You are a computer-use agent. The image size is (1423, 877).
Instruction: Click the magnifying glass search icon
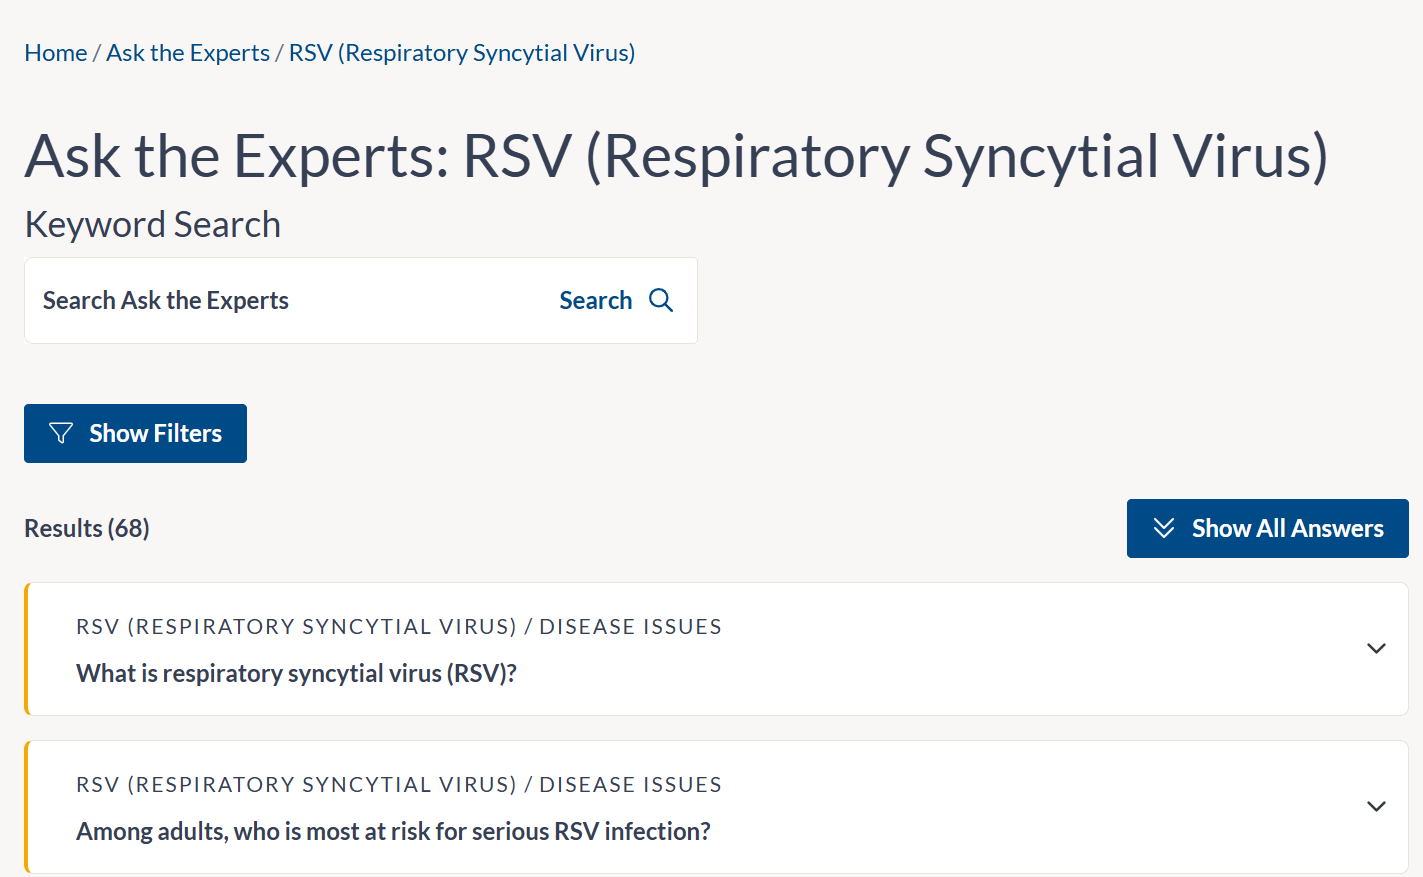tap(661, 300)
